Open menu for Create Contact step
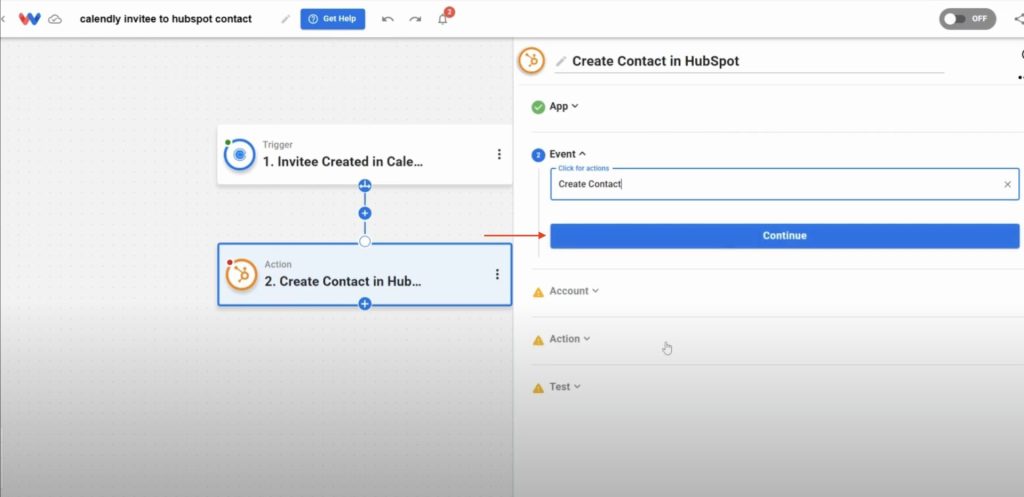1024x497 pixels. pyautogui.click(x=497, y=274)
